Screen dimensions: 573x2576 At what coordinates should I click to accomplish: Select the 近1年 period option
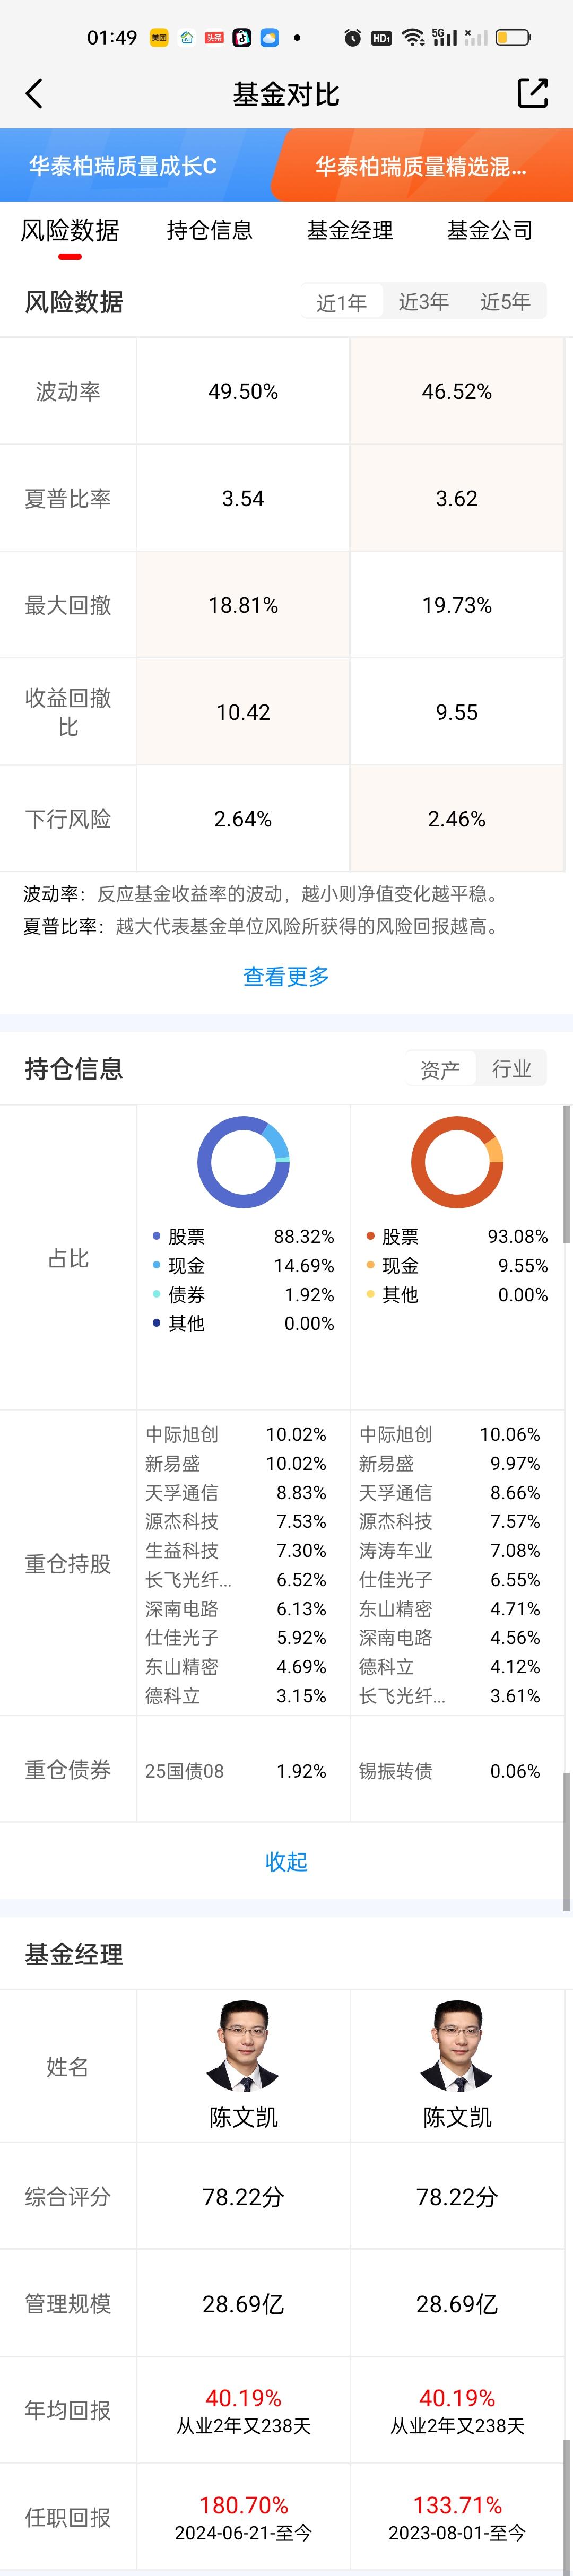342,302
